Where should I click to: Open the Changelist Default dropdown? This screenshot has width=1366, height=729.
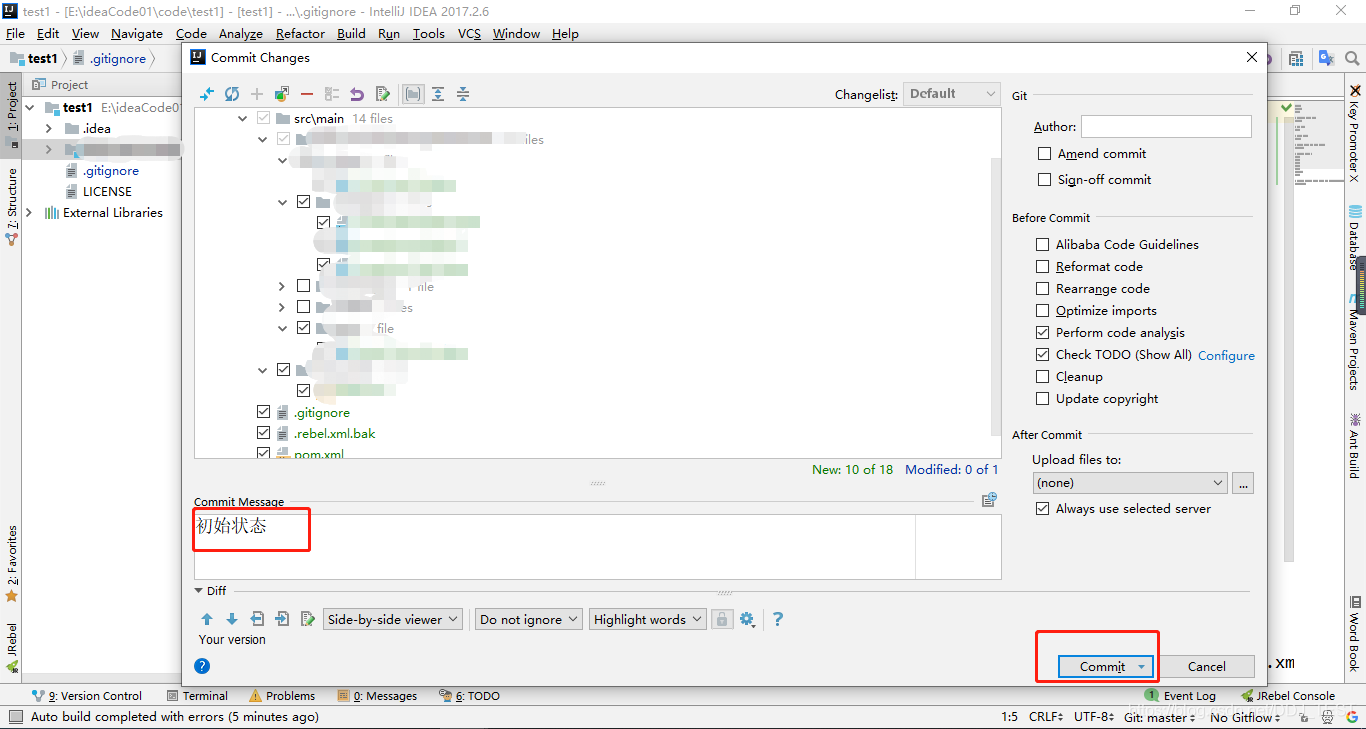click(x=951, y=94)
